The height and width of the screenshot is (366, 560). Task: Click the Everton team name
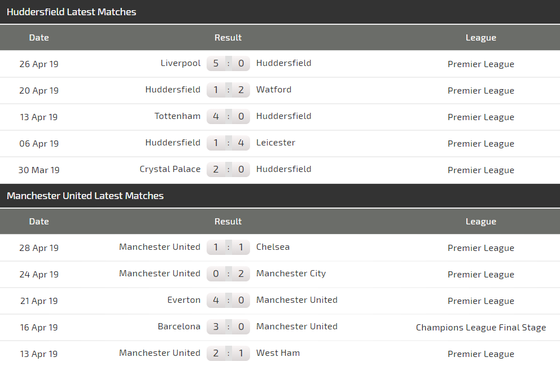(x=184, y=300)
